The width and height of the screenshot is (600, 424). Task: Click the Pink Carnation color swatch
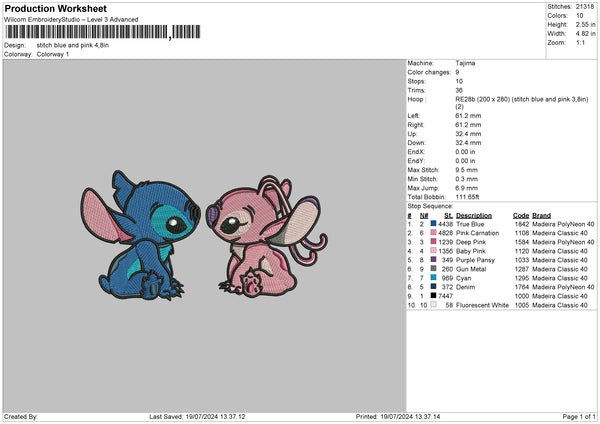pyautogui.click(x=433, y=234)
